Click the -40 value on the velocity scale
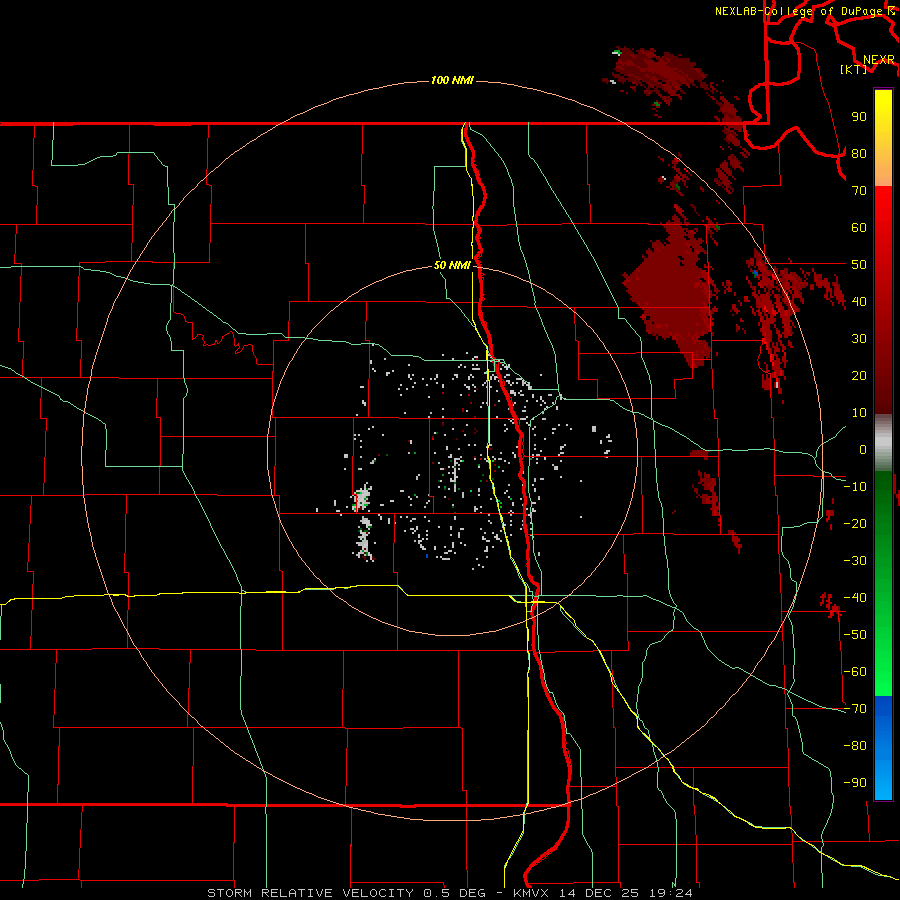Screen dimensions: 900x900 point(855,598)
